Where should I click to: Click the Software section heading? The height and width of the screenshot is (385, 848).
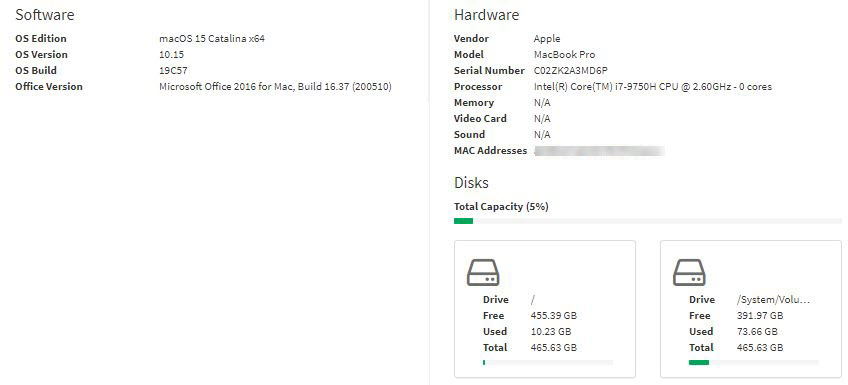click(44, 15)
